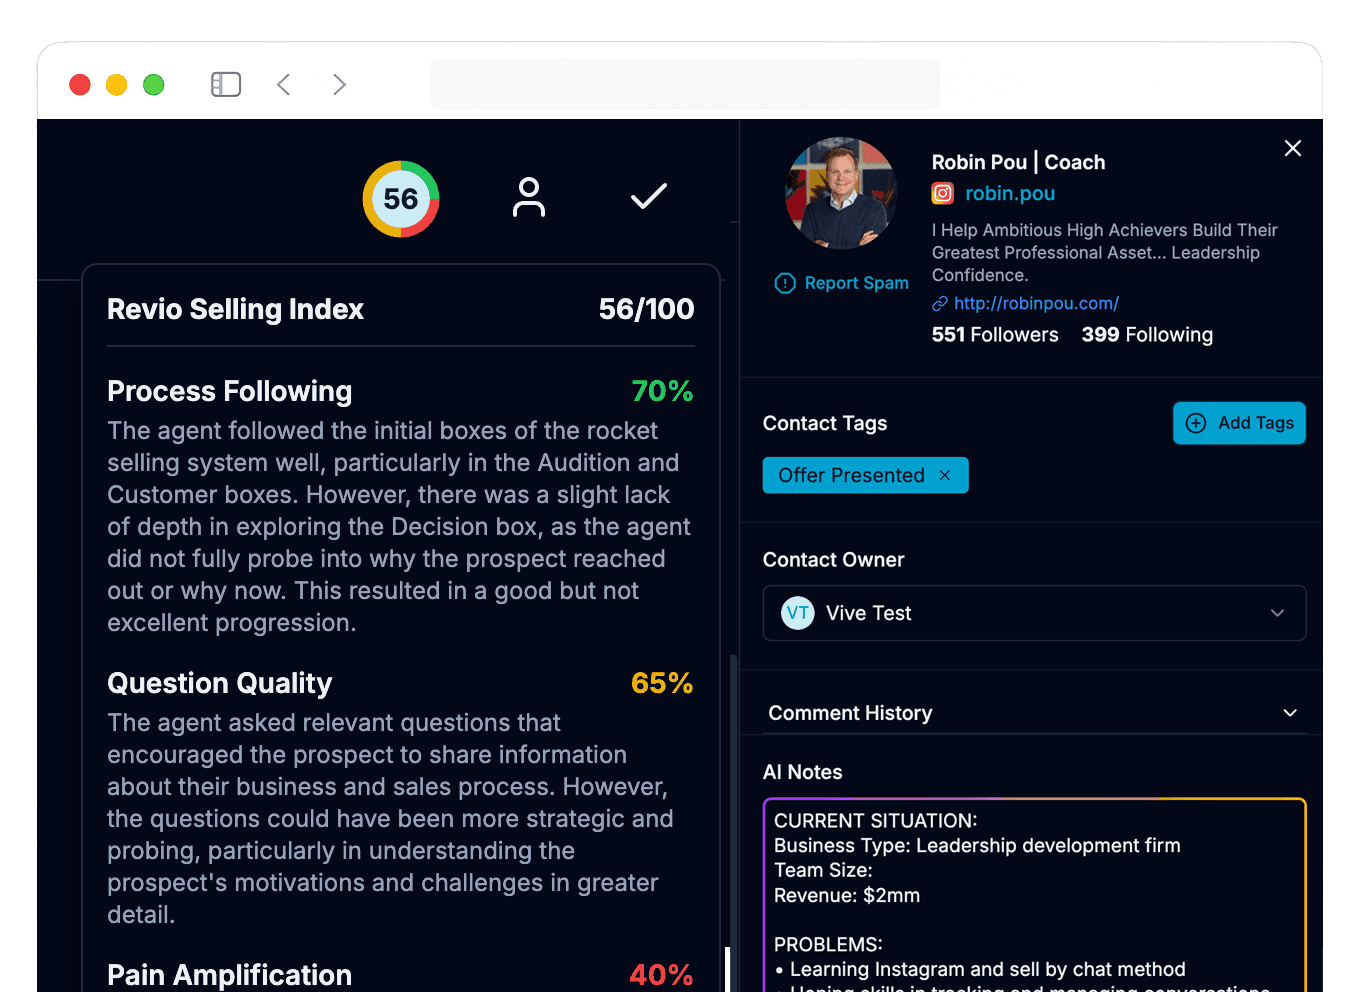
Task: Click the yellow macOS minimize dot
Action: point(117,85)
